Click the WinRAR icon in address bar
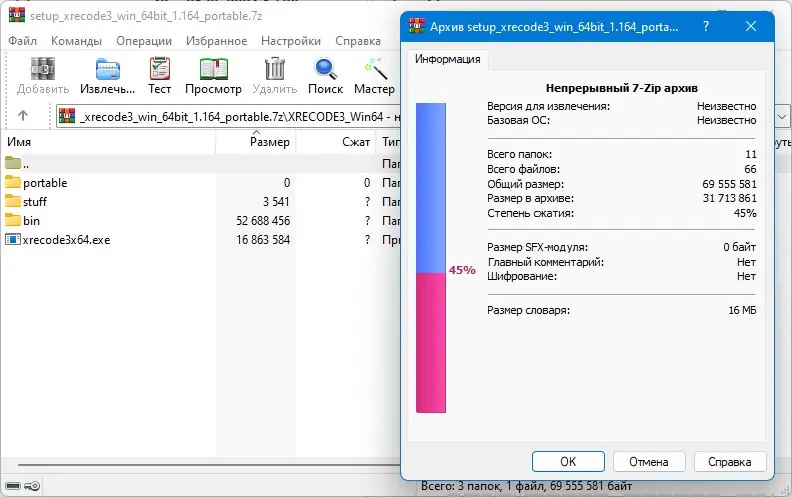The image size is (792, 497). (67, 116)
